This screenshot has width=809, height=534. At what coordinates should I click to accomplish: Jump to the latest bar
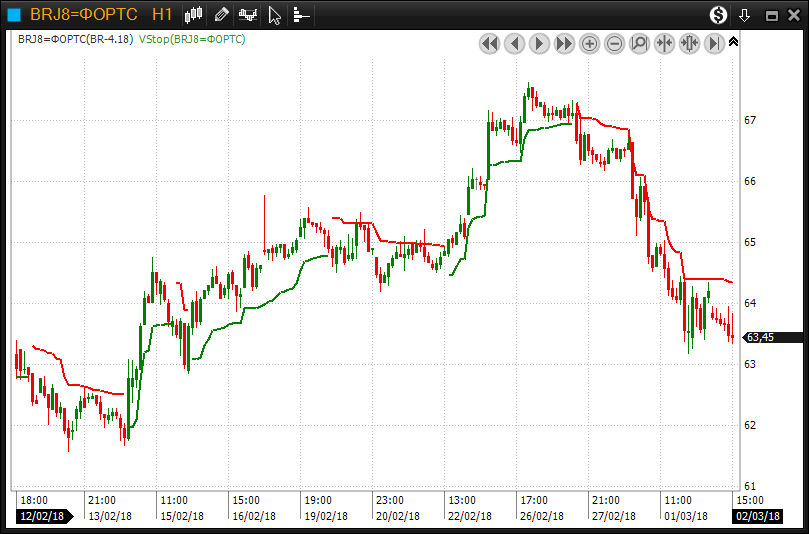pos(714,43)
